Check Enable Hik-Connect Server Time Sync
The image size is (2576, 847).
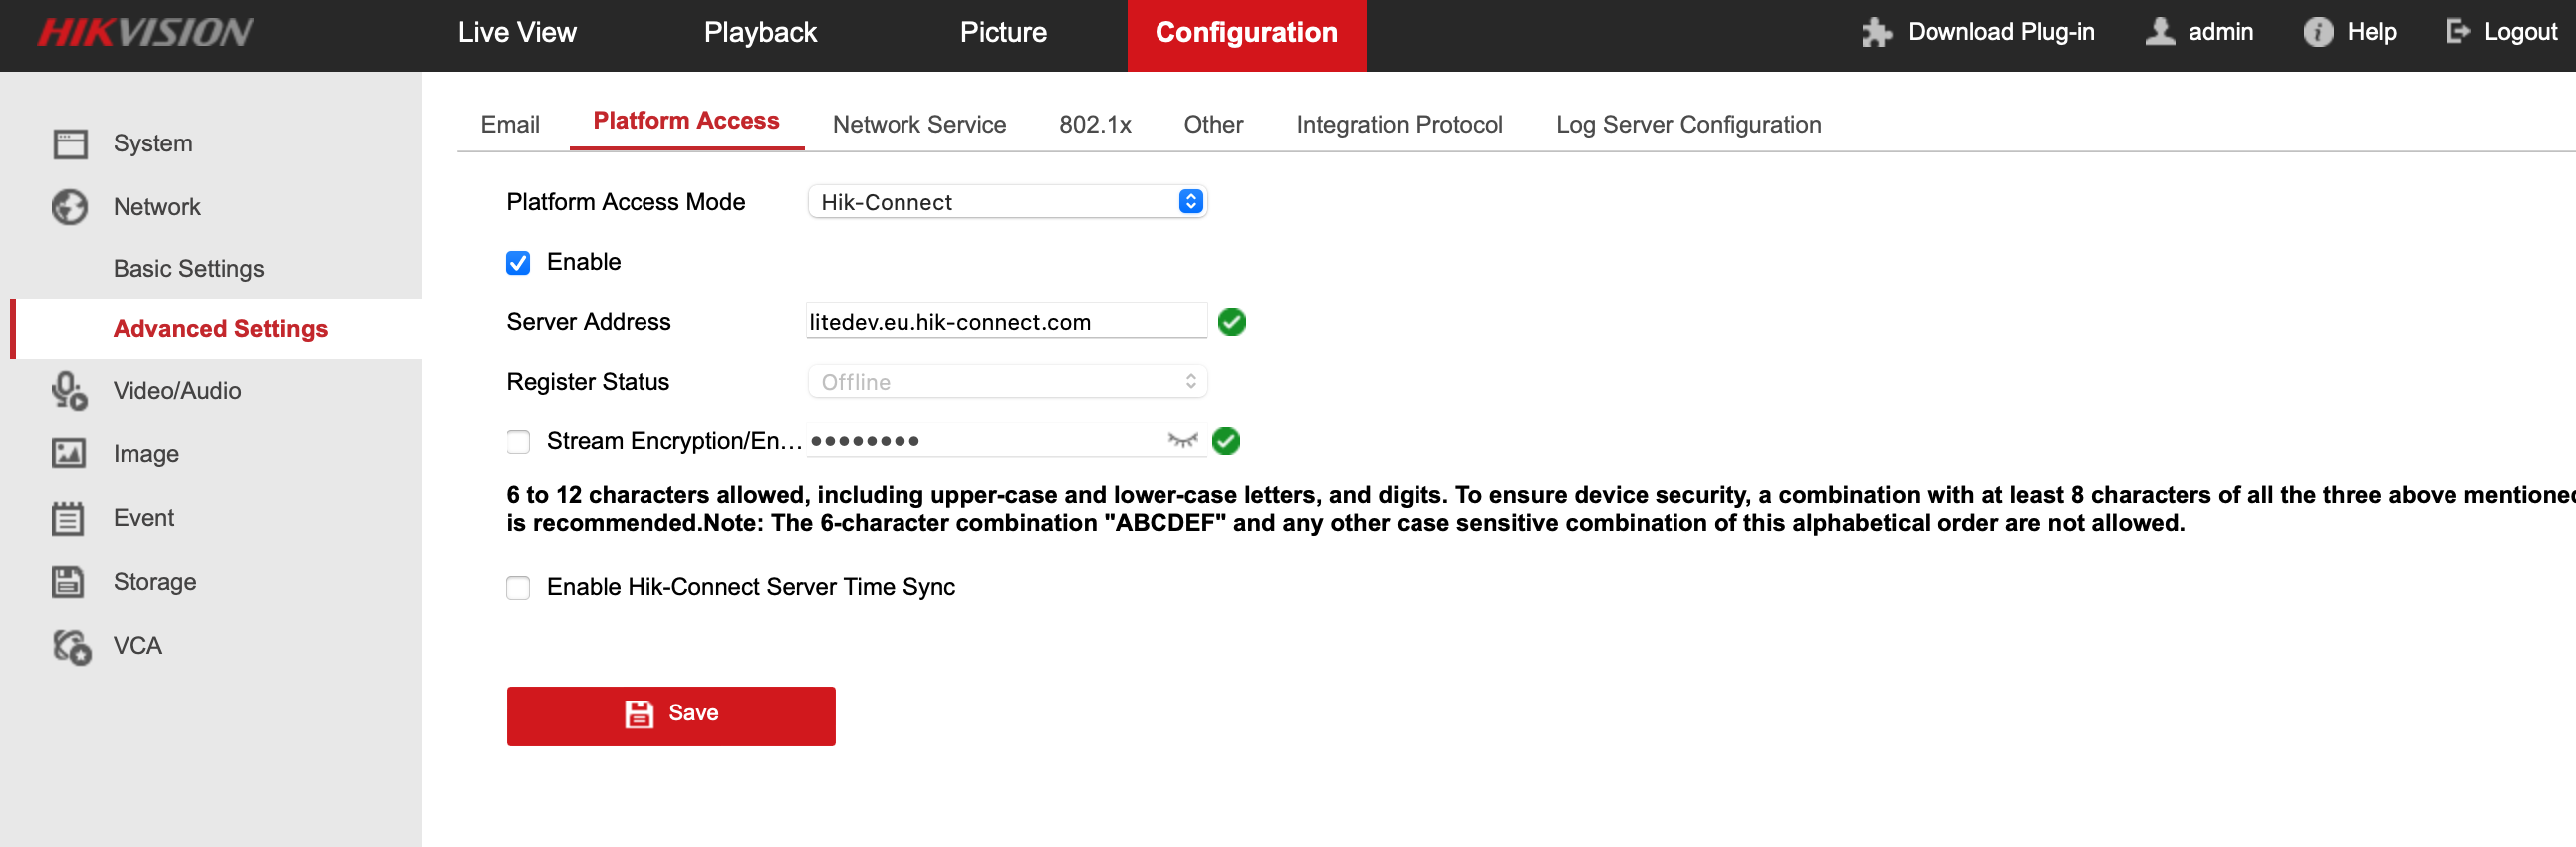pos(518,588)
